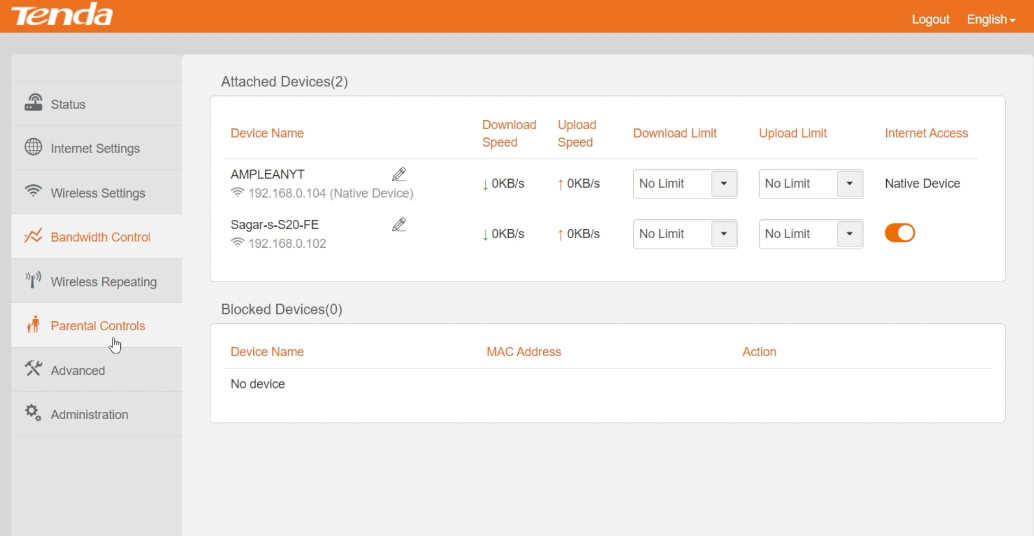Edit the Sagar-s-S20-FE device name pencil icon
This screenshot has width=1034, height=536.
point(399,224)
